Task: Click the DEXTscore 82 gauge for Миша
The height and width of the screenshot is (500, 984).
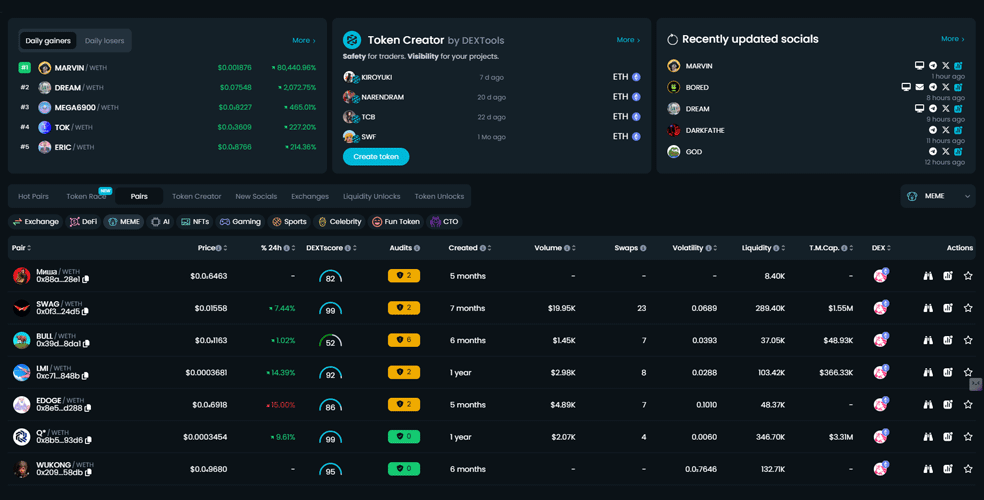Action: [x=330, y=277]
